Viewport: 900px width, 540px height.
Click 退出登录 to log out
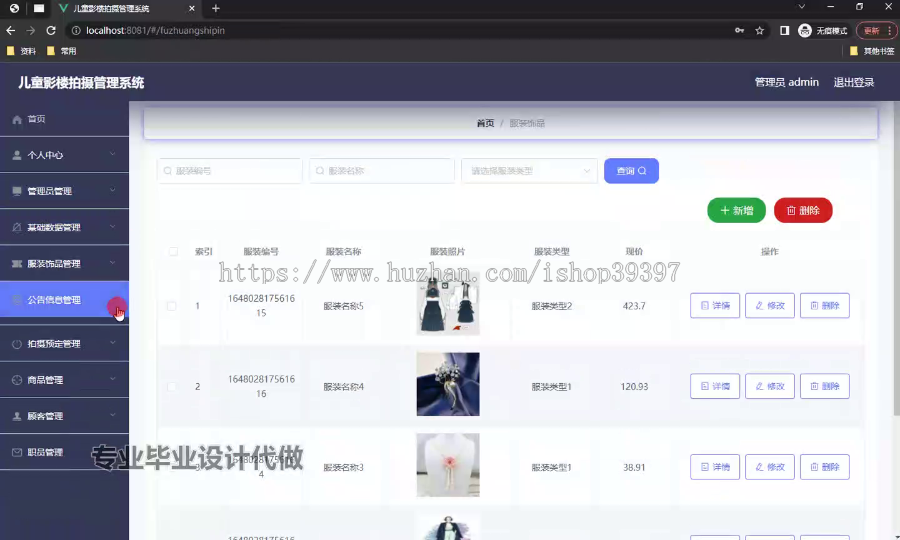tap(854, 82)
